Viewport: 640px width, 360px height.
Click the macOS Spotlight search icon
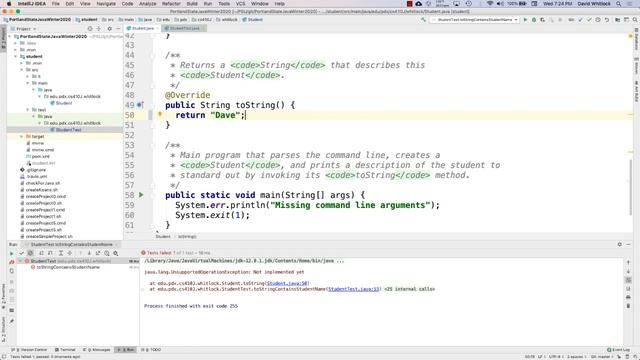click(x=619, y=4)
